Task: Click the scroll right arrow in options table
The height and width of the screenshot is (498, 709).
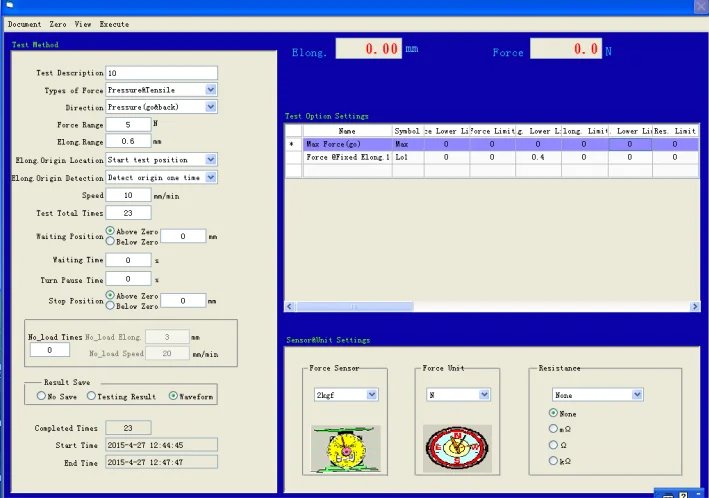Action: [695, 307]
